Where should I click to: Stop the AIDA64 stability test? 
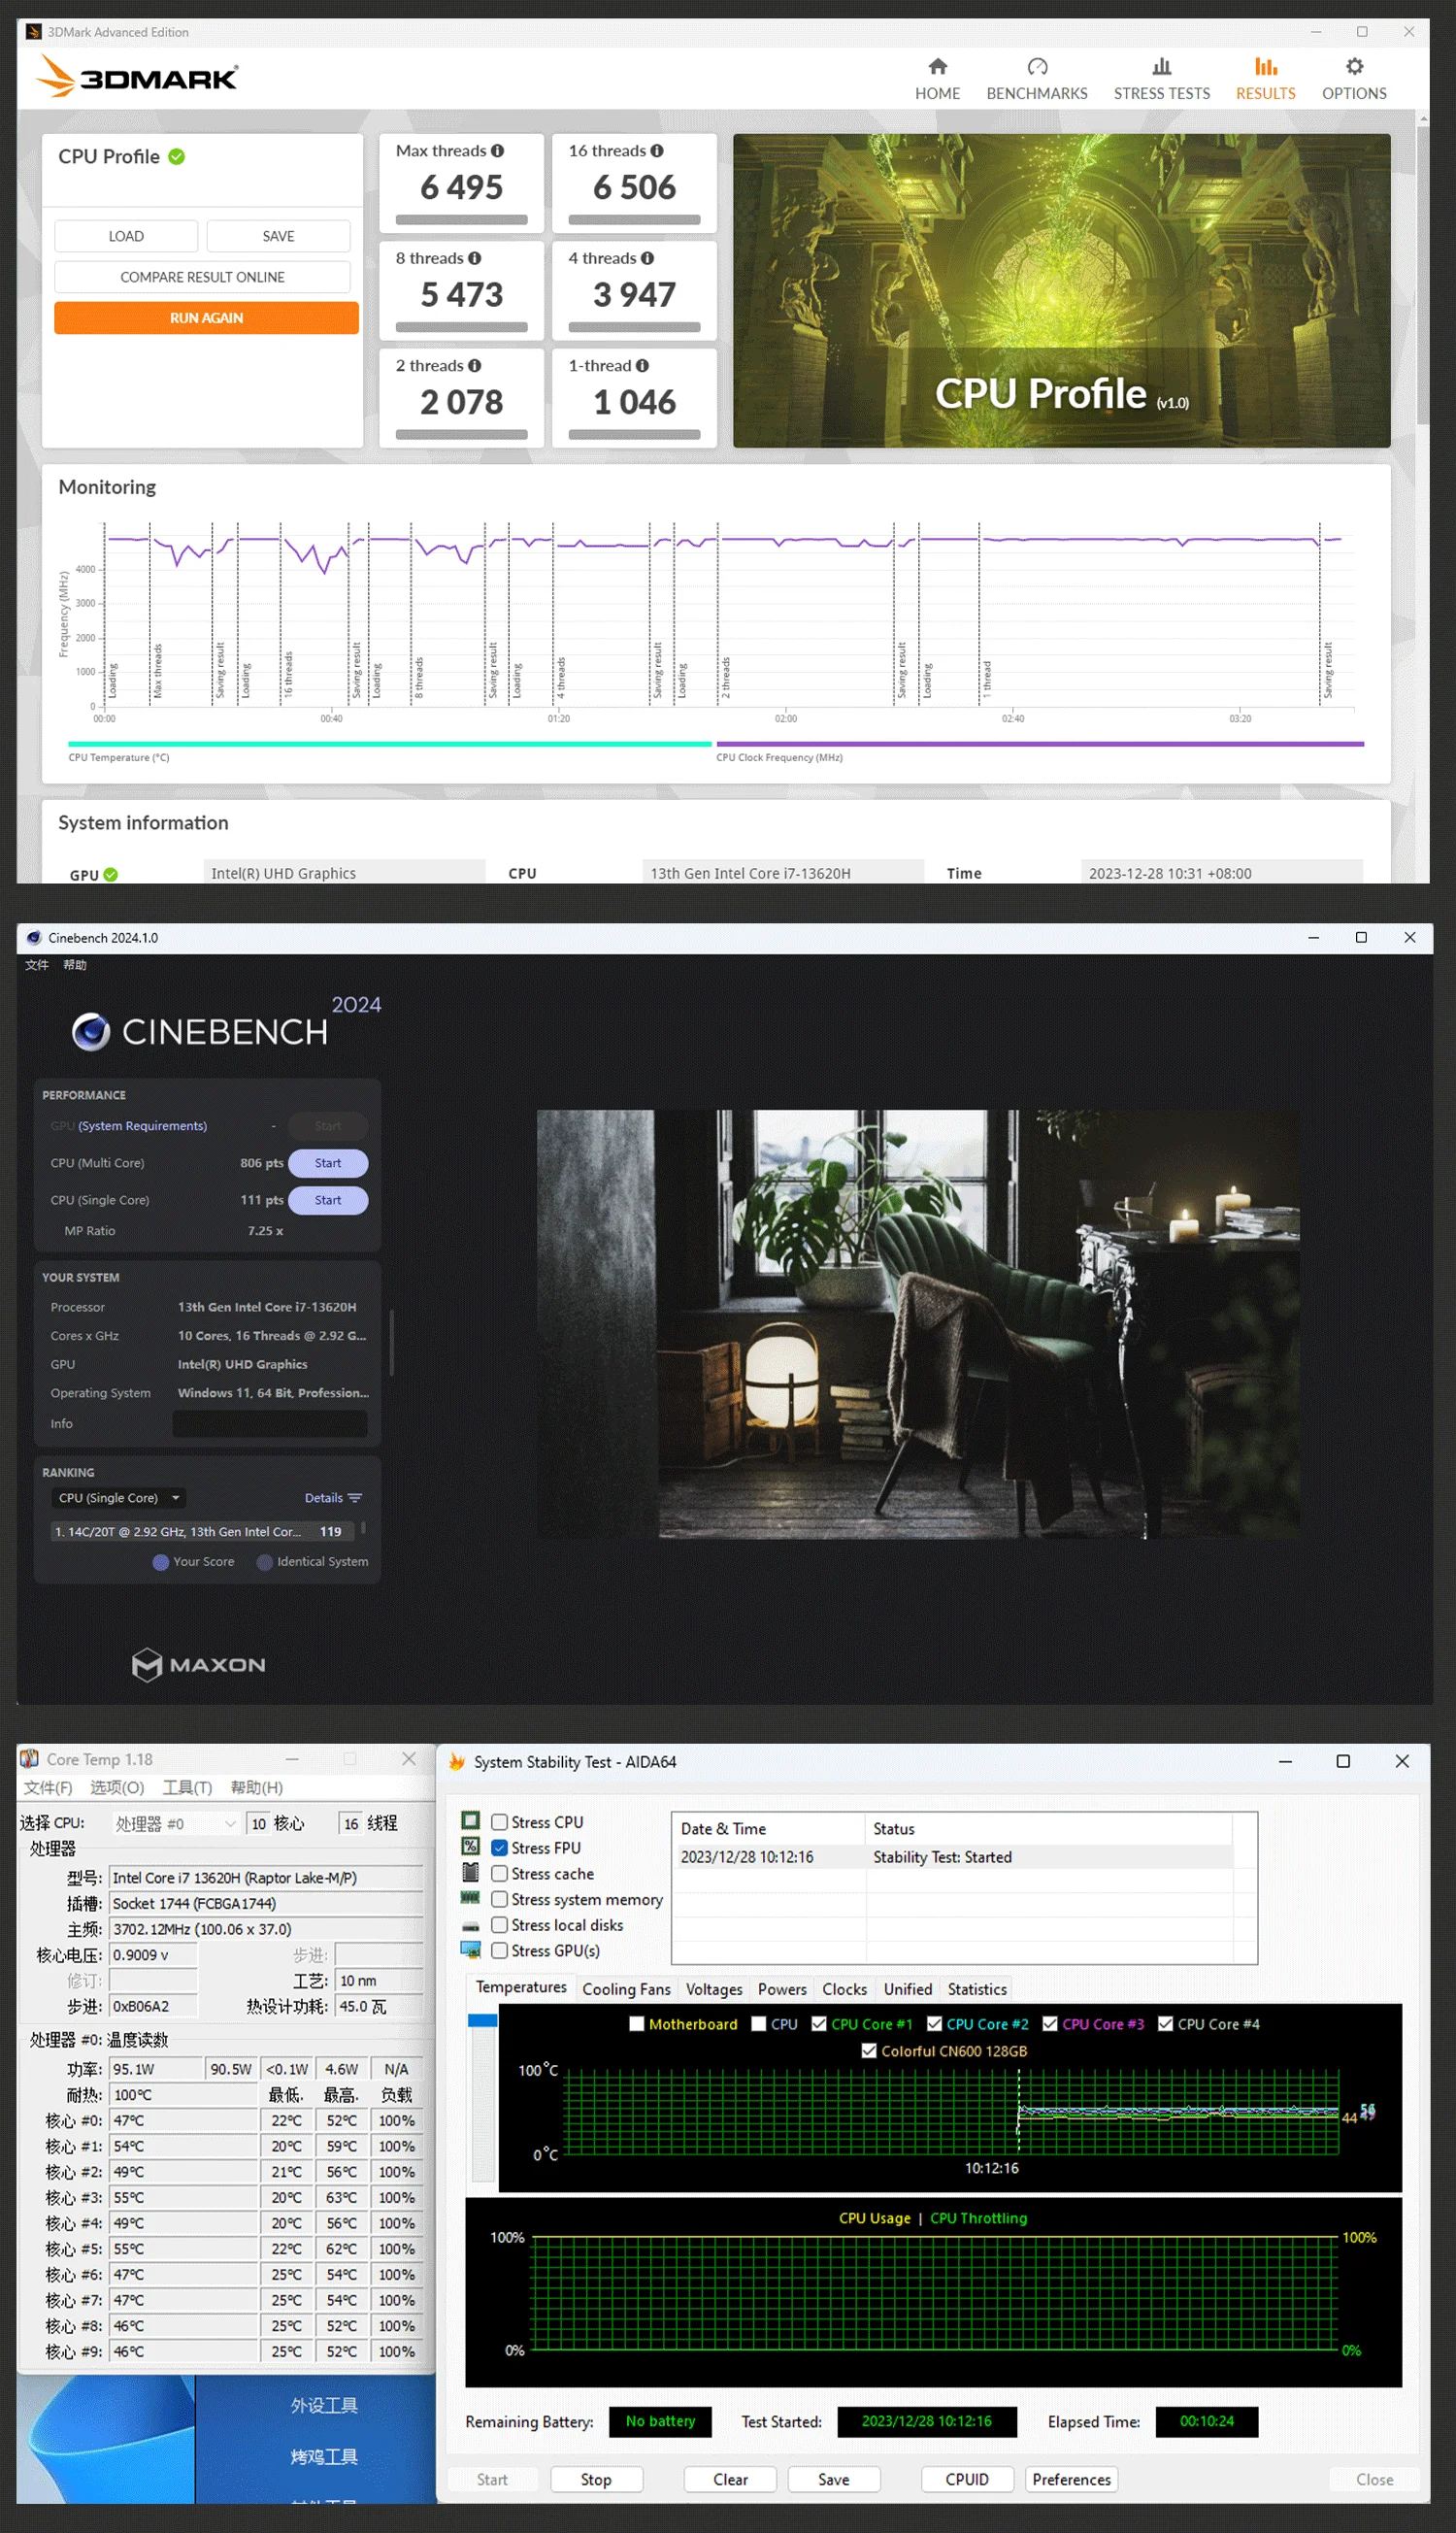tap(595, 2479)
